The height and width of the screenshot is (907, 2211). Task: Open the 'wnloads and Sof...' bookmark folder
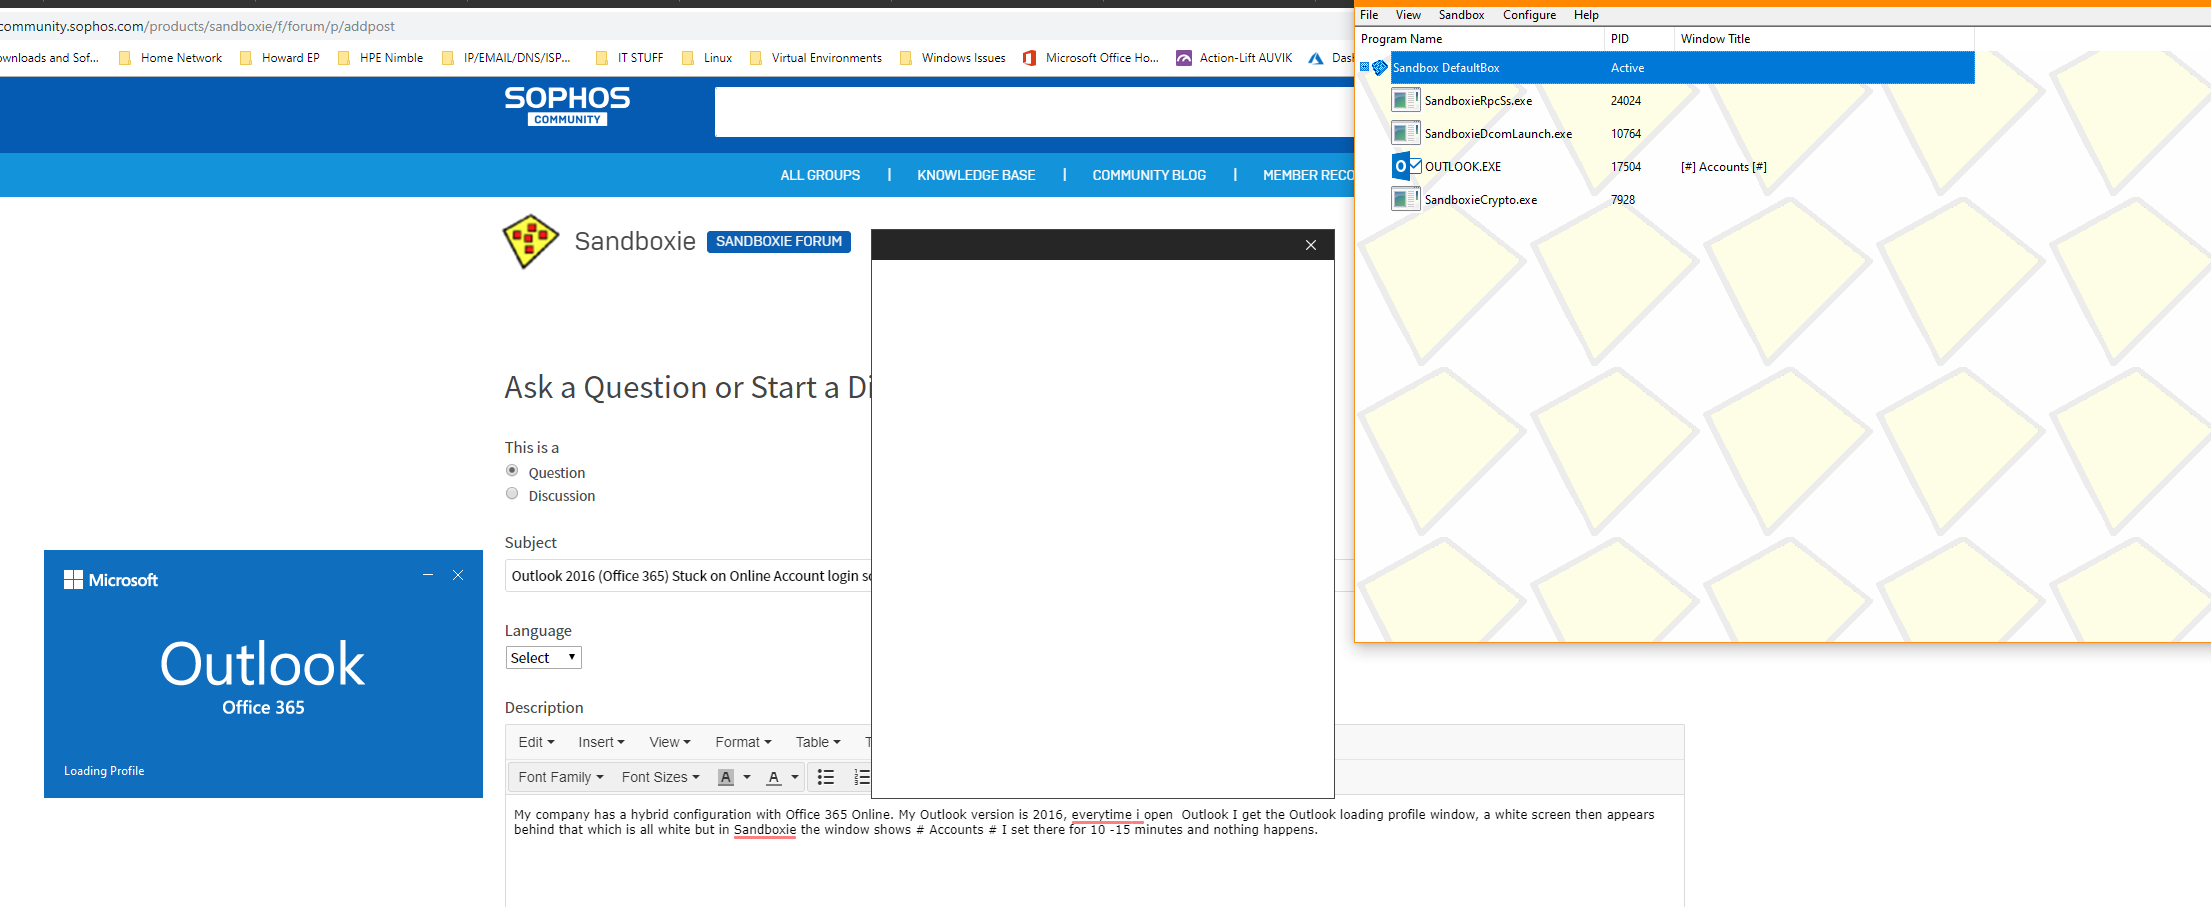click(49, 58)
